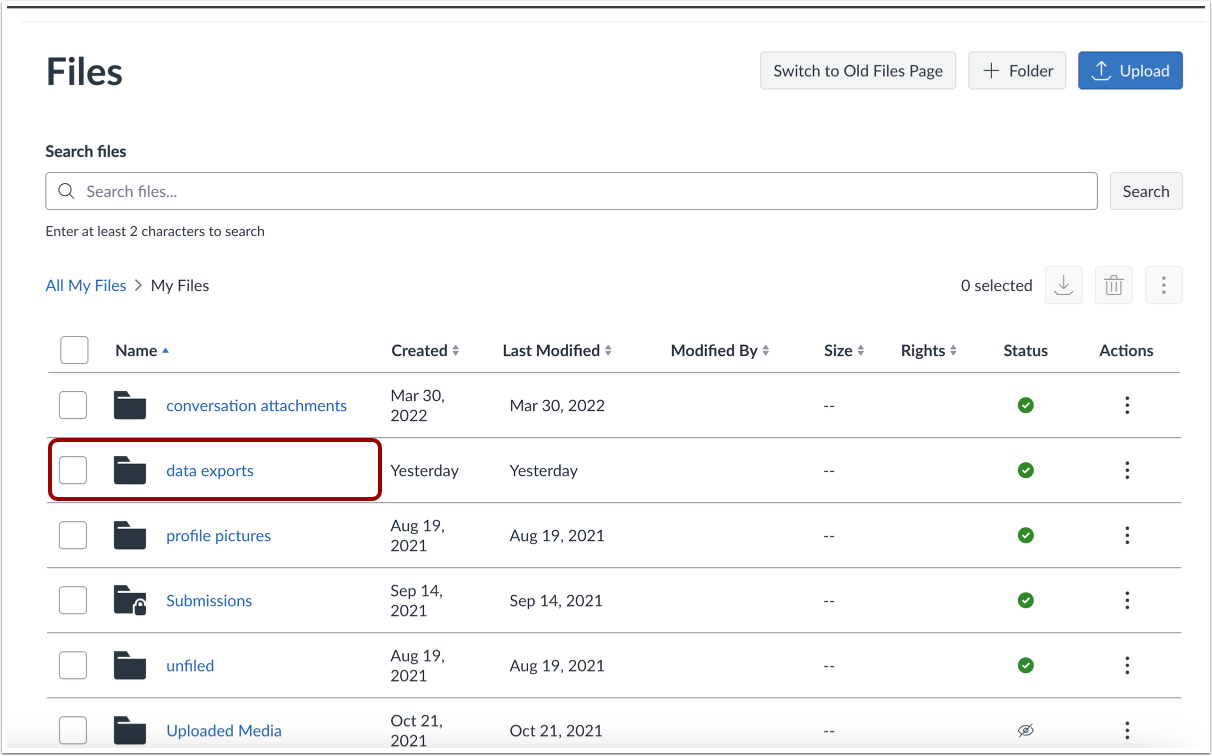This screenshot has width=1212, height=756.
Task: Select the Submissions row checkbox
Action: [x=73, y=600]
